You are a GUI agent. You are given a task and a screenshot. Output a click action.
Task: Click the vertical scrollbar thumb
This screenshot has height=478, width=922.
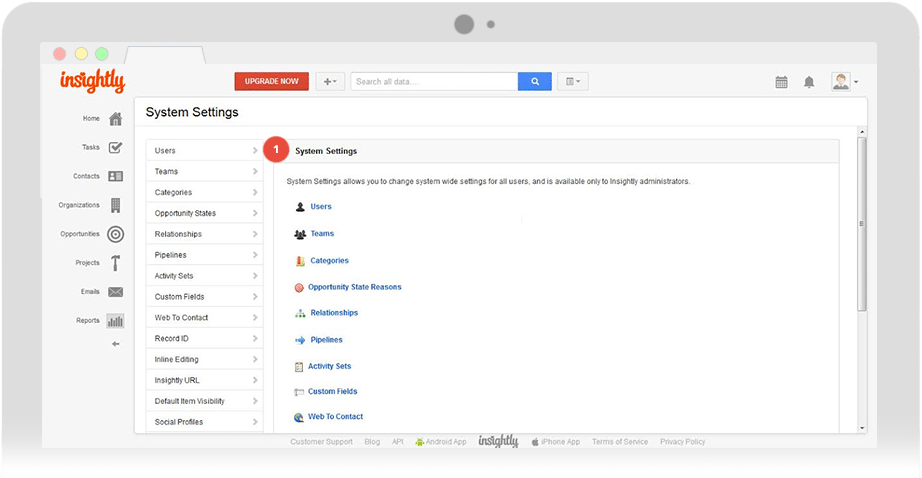862,224
